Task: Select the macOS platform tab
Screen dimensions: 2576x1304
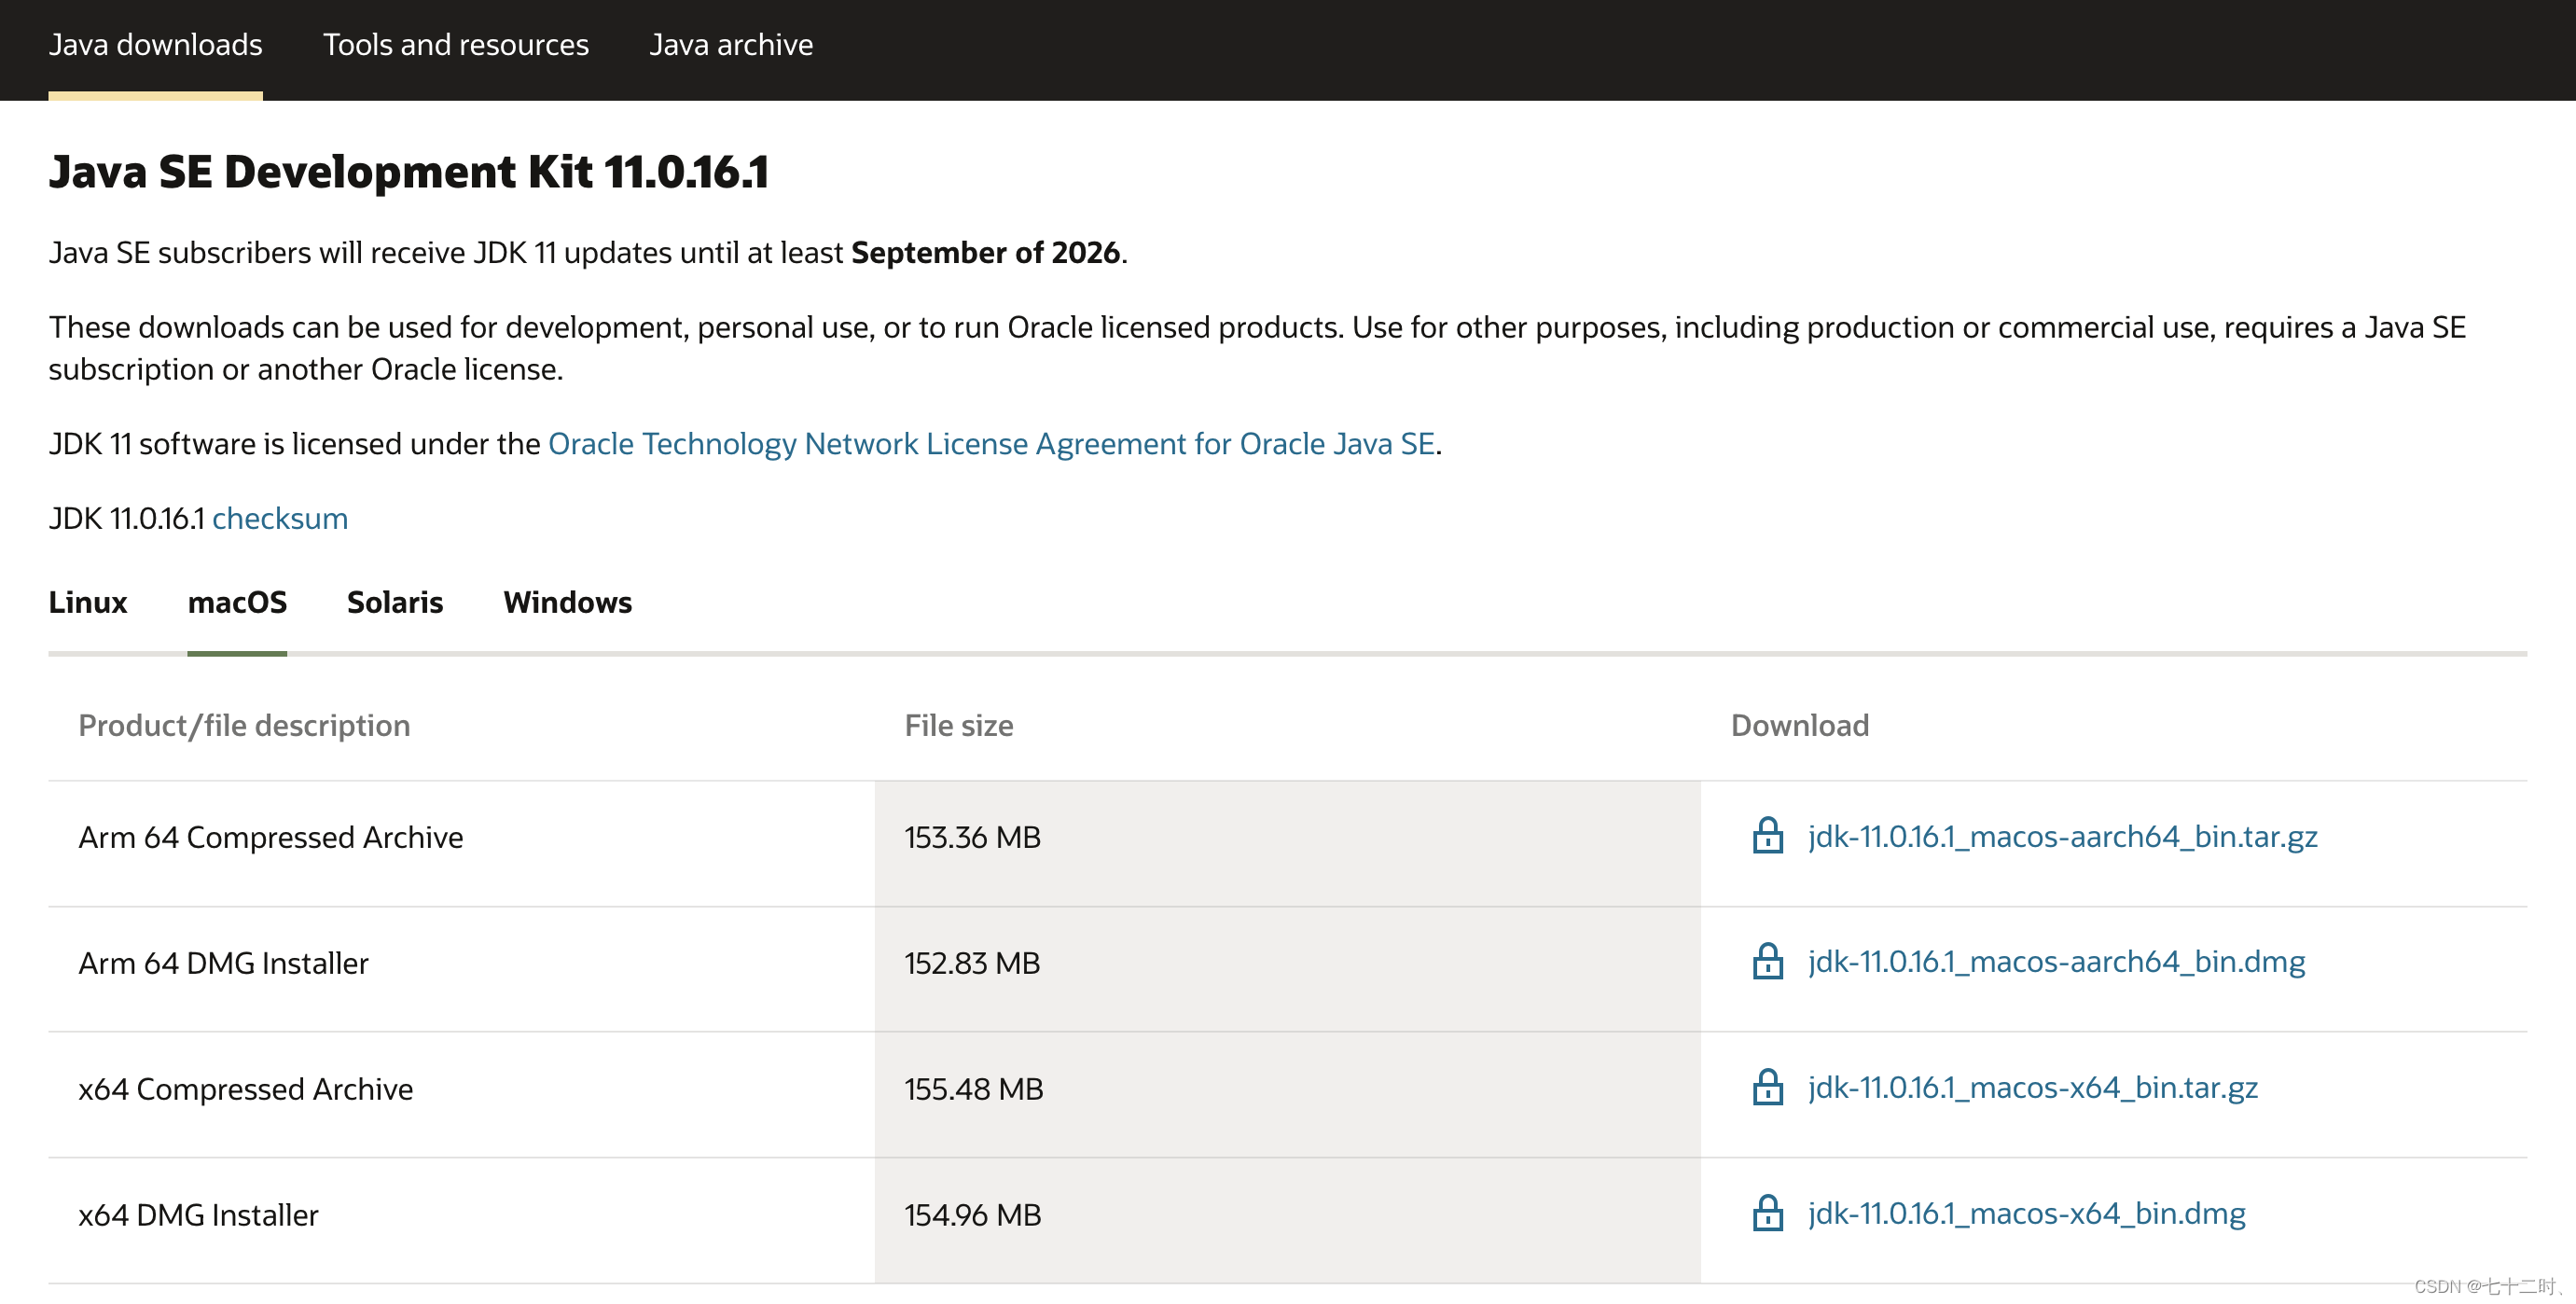Action: 237,603
